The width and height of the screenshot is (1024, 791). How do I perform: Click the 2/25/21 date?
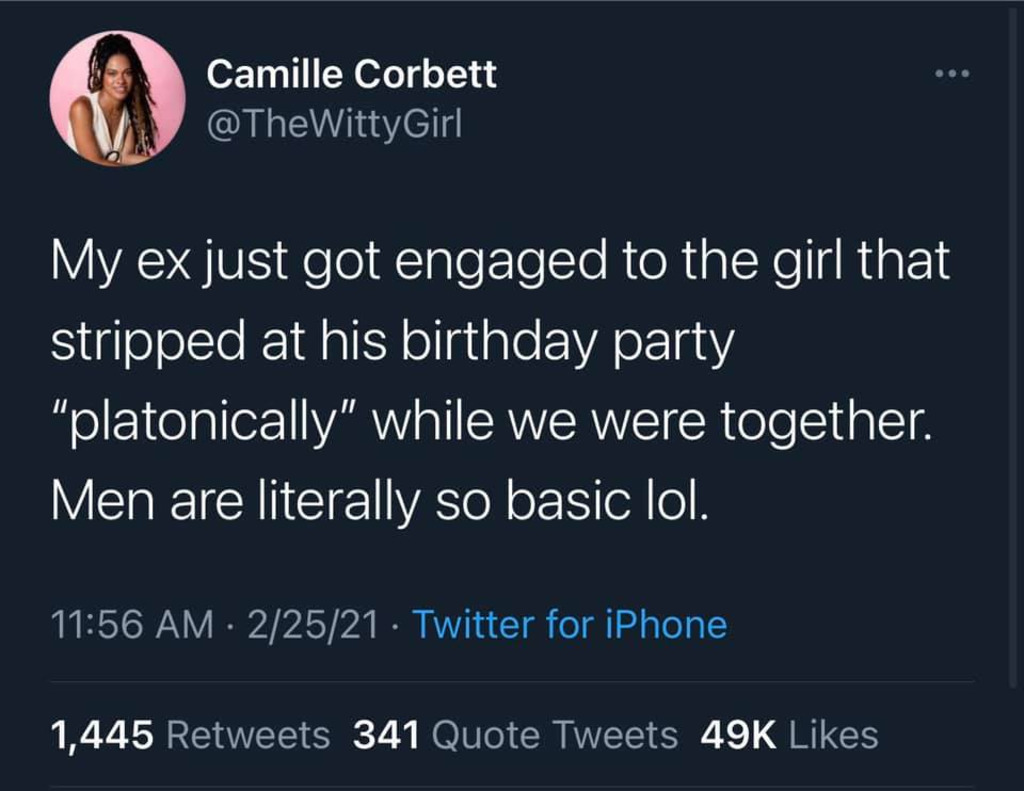[x=312, y=625]
